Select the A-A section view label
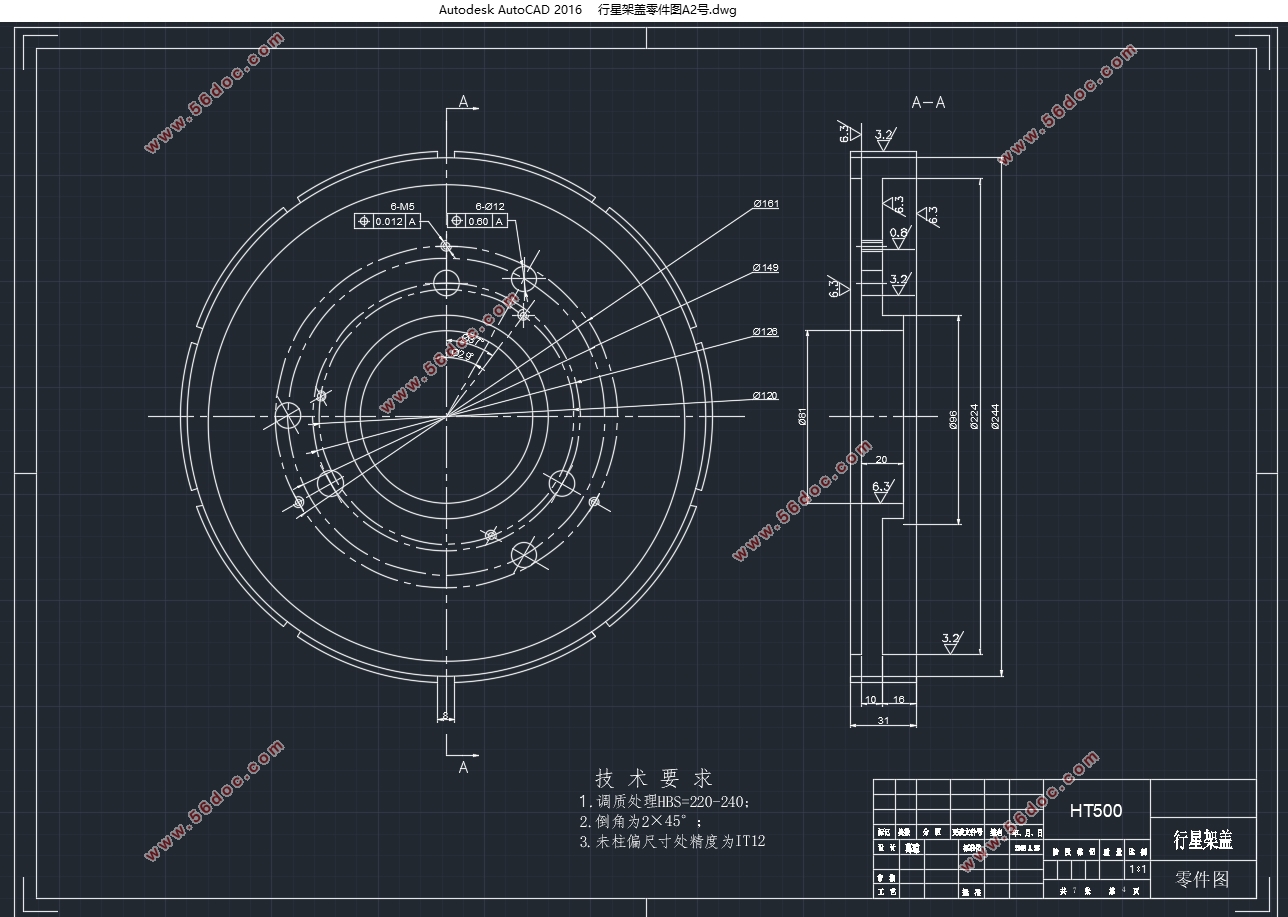 pos(928,102)
